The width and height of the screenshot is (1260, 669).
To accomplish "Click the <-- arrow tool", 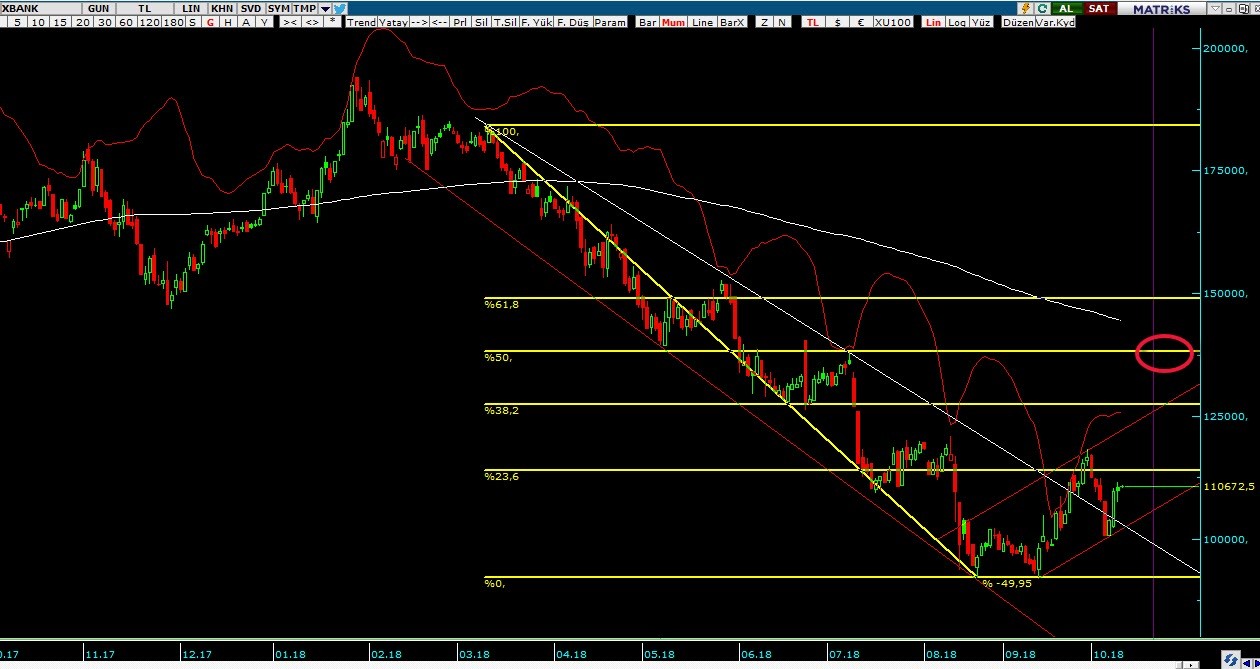I will coord(439,22).
